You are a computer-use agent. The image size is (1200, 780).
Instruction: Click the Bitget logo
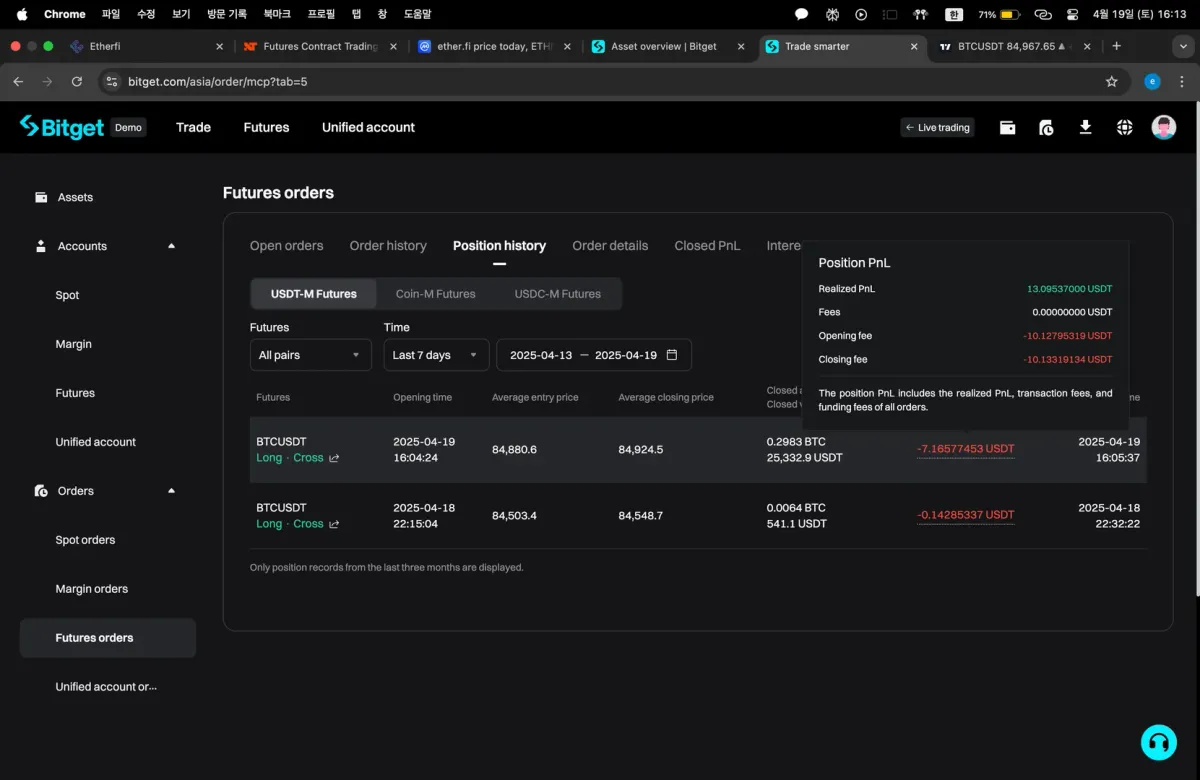62,127
